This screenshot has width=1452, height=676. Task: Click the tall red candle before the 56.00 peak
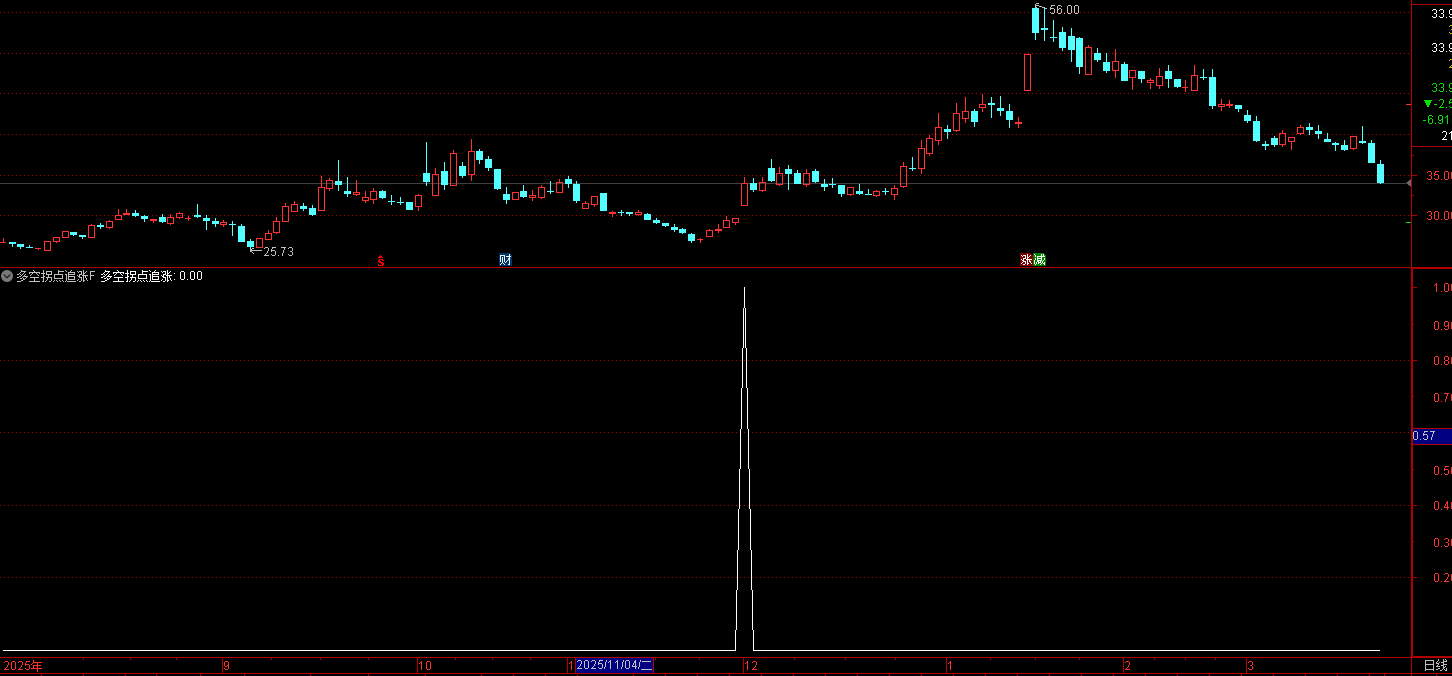(x=1027, y=72)
